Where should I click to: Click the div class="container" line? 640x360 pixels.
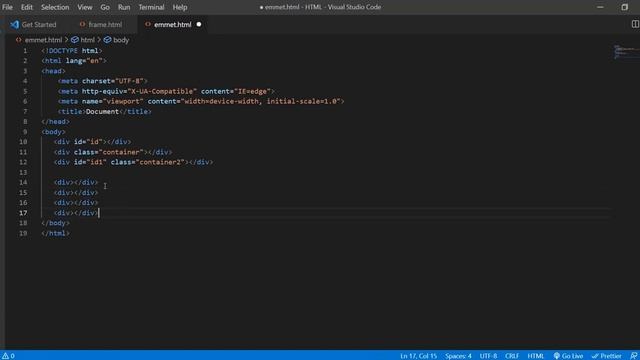(113, 152)
